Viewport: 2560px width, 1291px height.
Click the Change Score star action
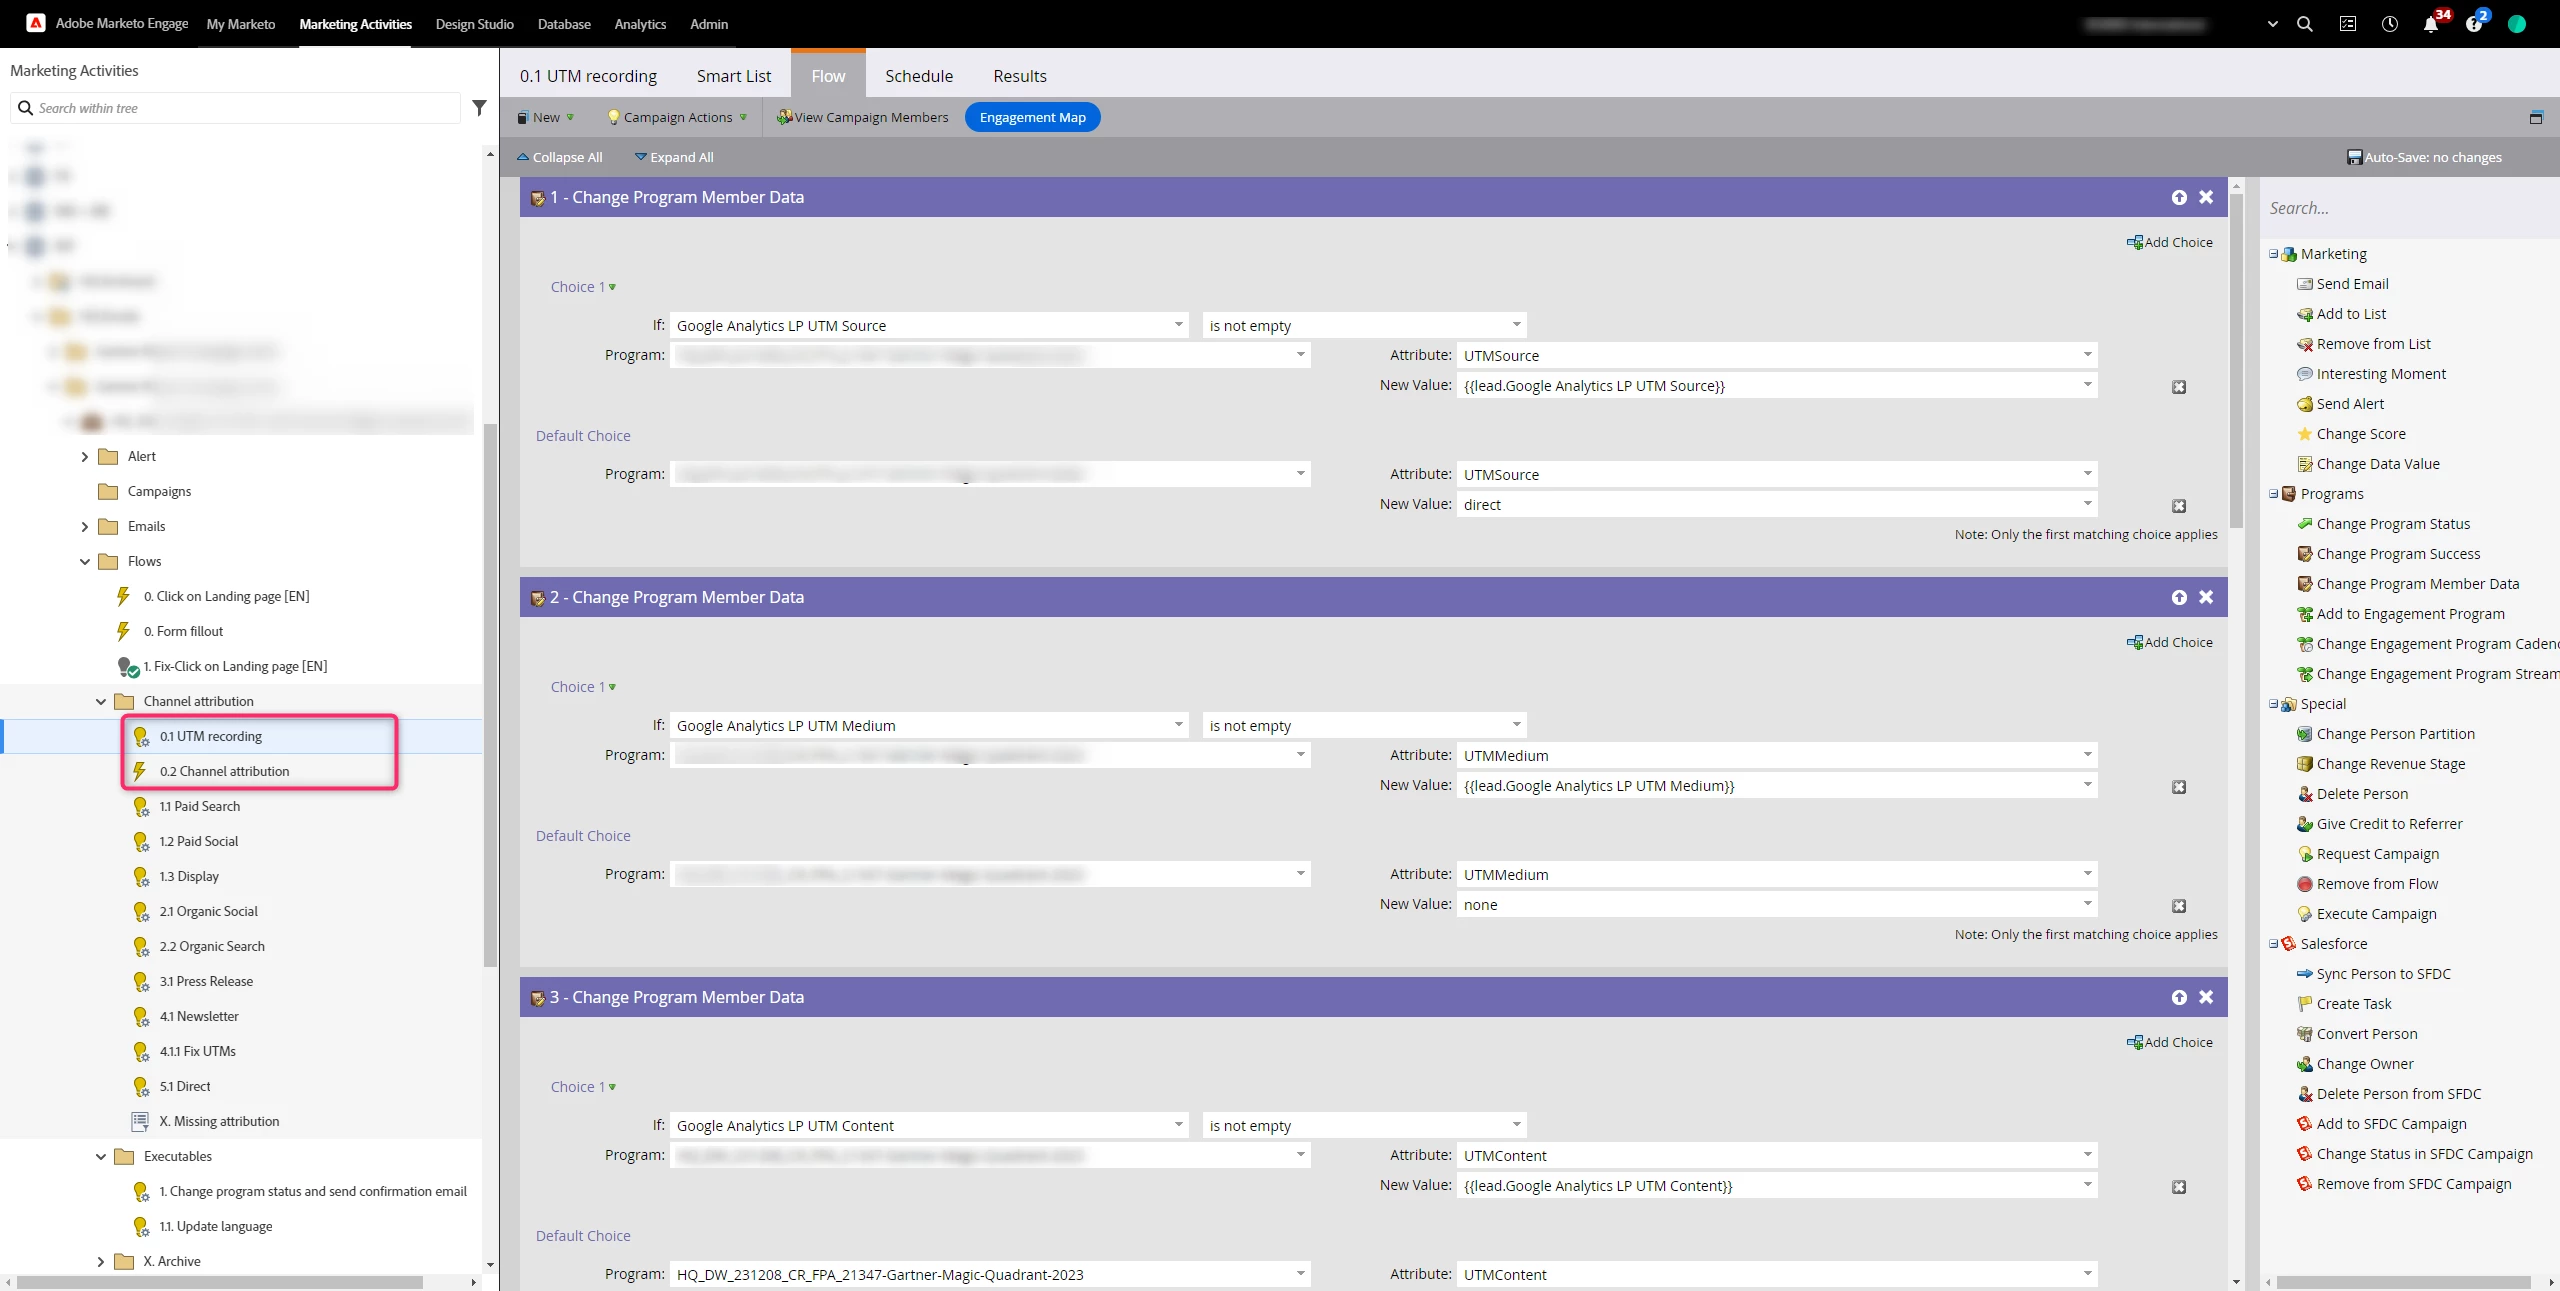(x=2360, y=434)
